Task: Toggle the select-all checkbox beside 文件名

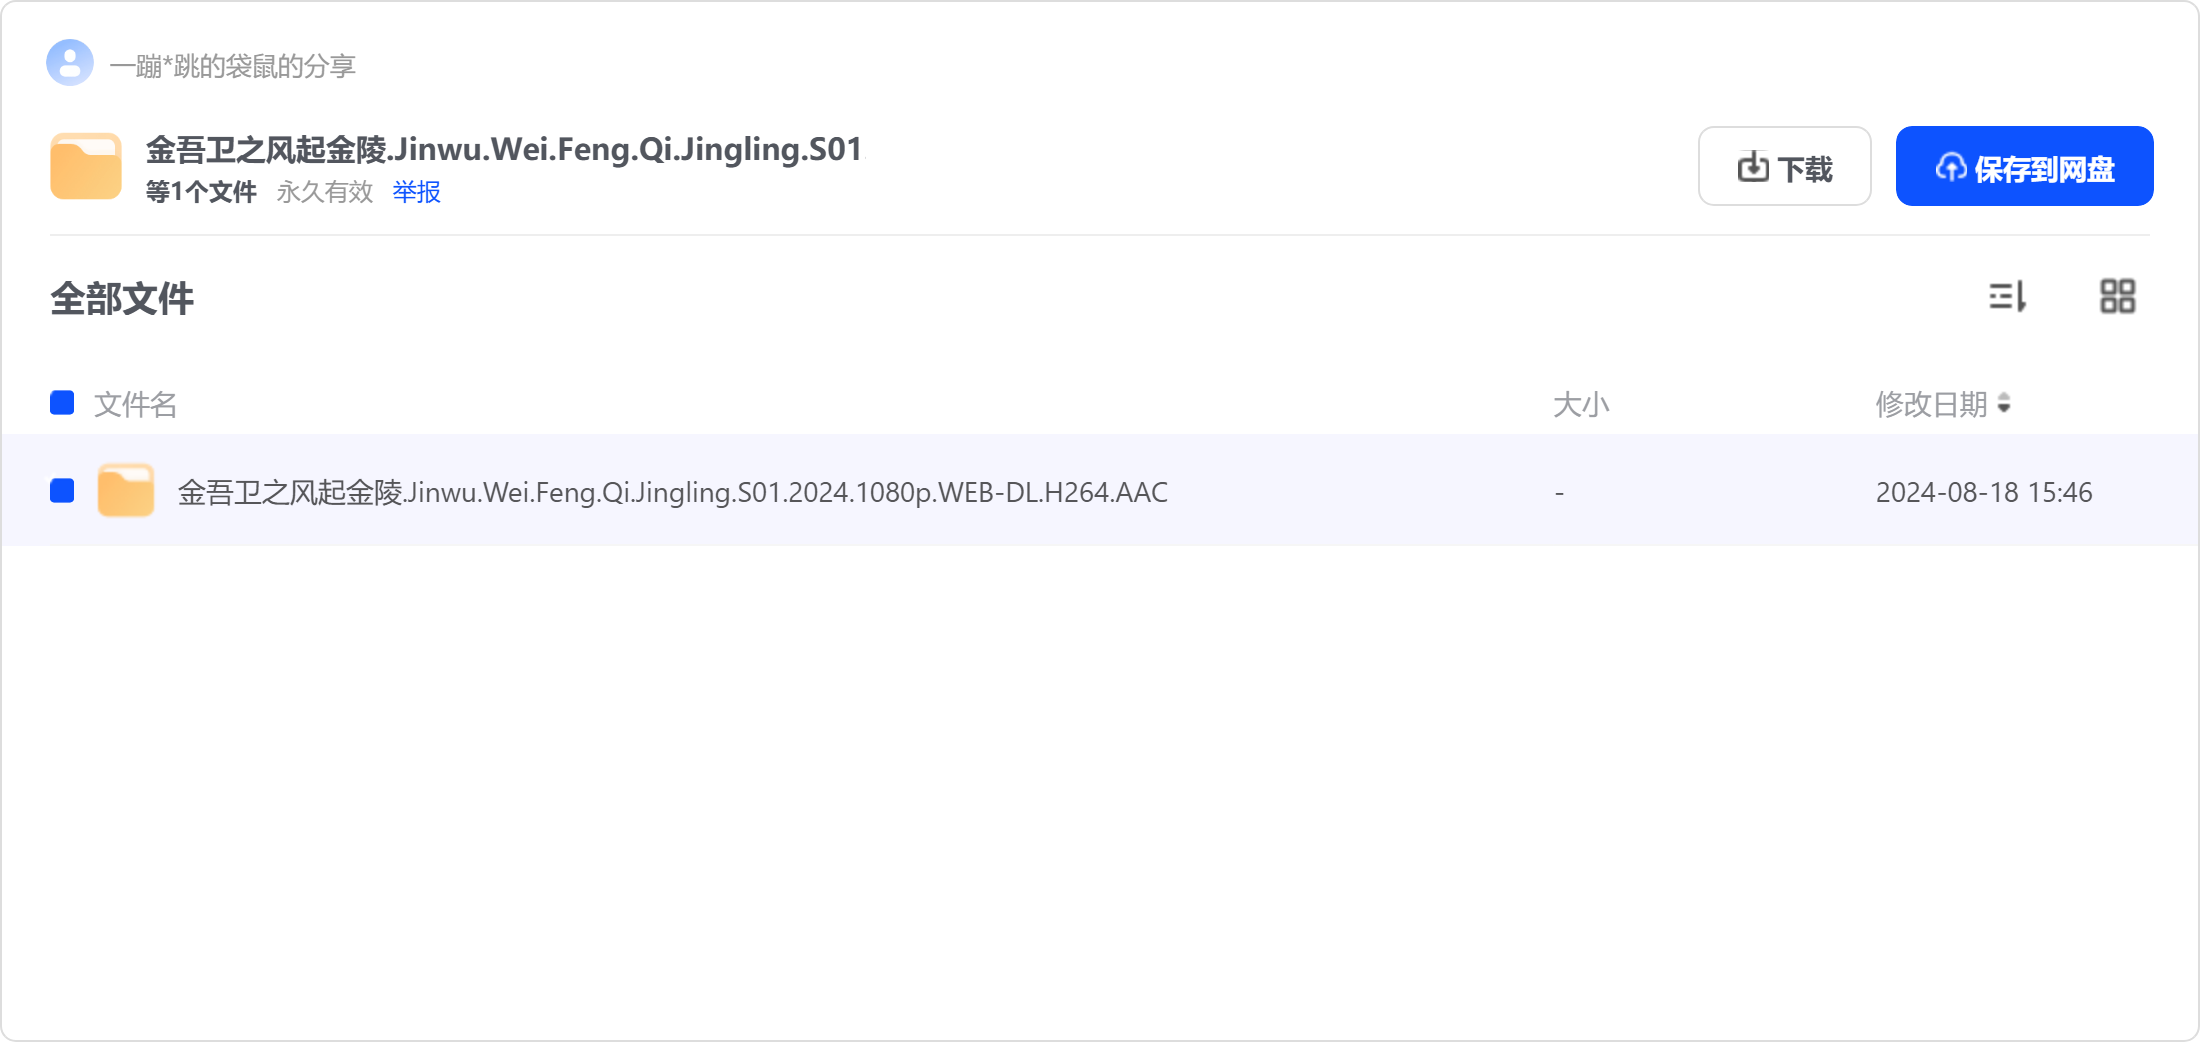Action: click(62, 403)
